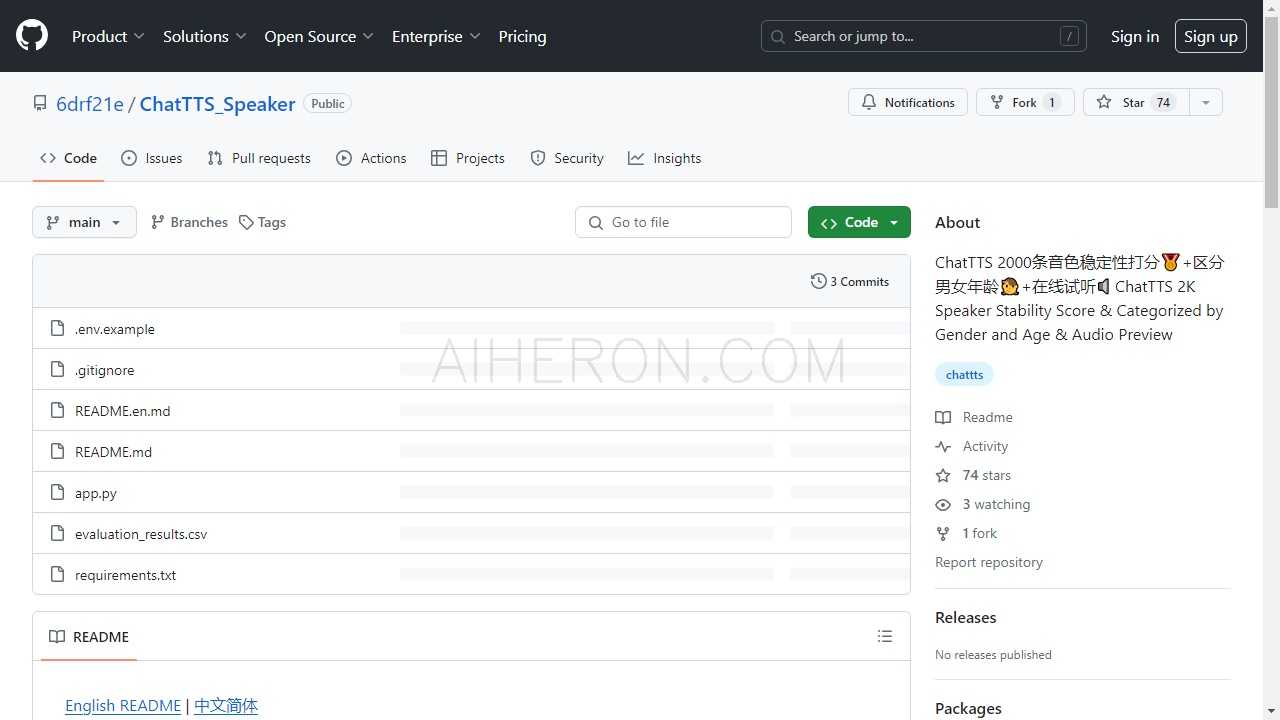Image resolution: width=1280 pixels, height=720 pixels.
Task: Star the ChatTTS_Speaker repository
Action: point(1134,103)
